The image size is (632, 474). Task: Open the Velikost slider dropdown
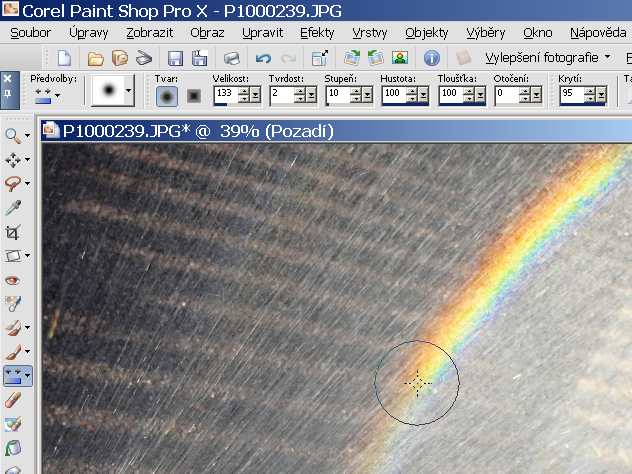coord(256,95)
